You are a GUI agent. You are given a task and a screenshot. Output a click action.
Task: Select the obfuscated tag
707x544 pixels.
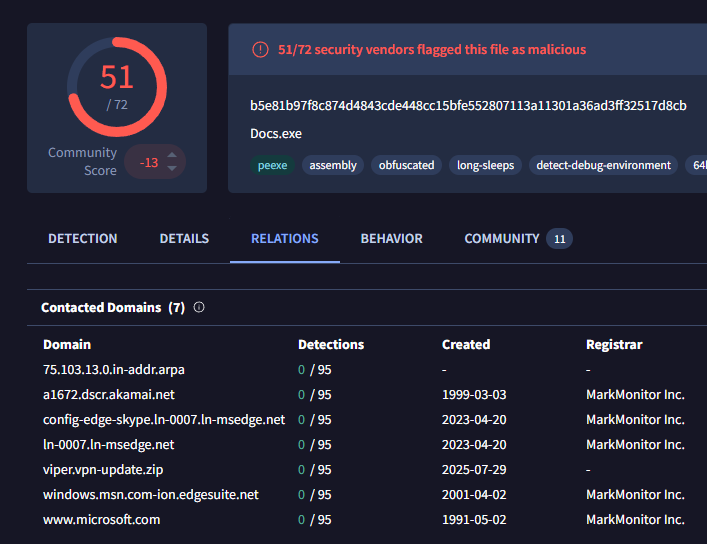pyautogui.click(x=406, y=165)
